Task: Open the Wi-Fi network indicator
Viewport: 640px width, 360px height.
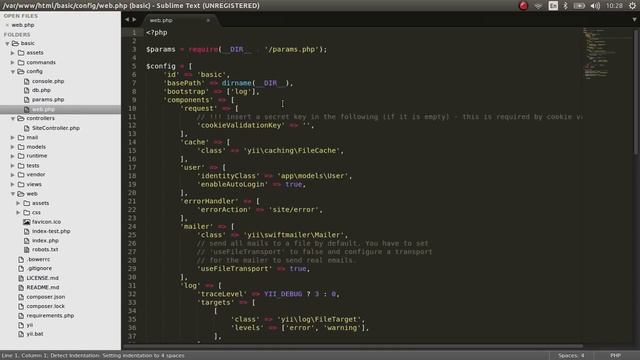Action: click(538, 6)
